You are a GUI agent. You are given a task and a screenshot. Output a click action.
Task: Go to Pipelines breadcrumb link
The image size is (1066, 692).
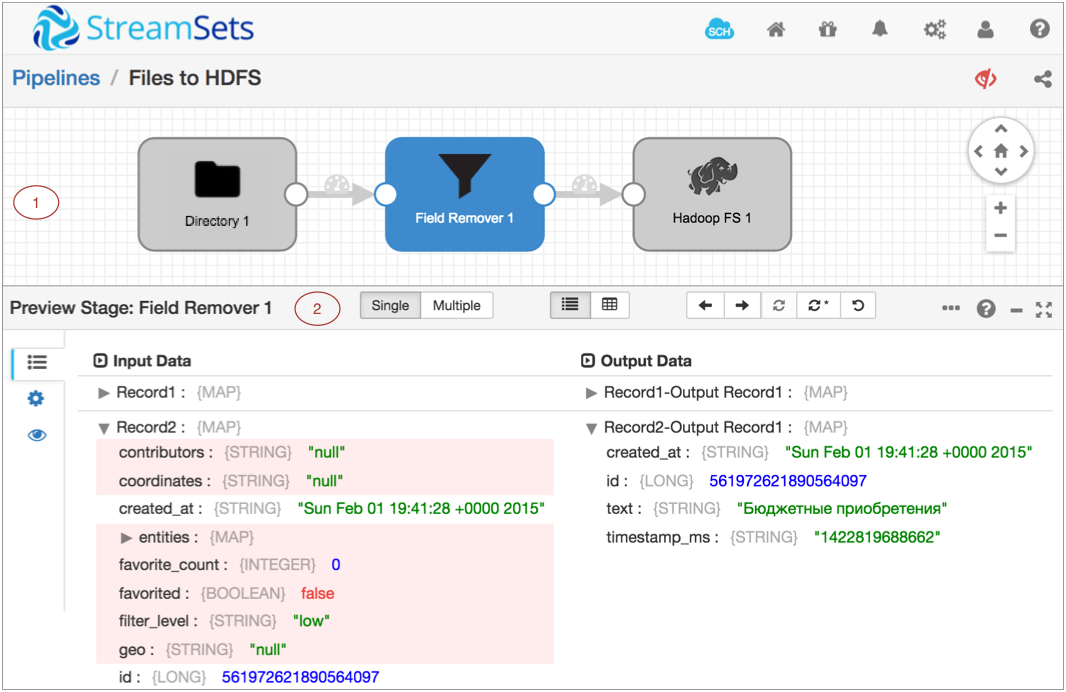(56, 78)
